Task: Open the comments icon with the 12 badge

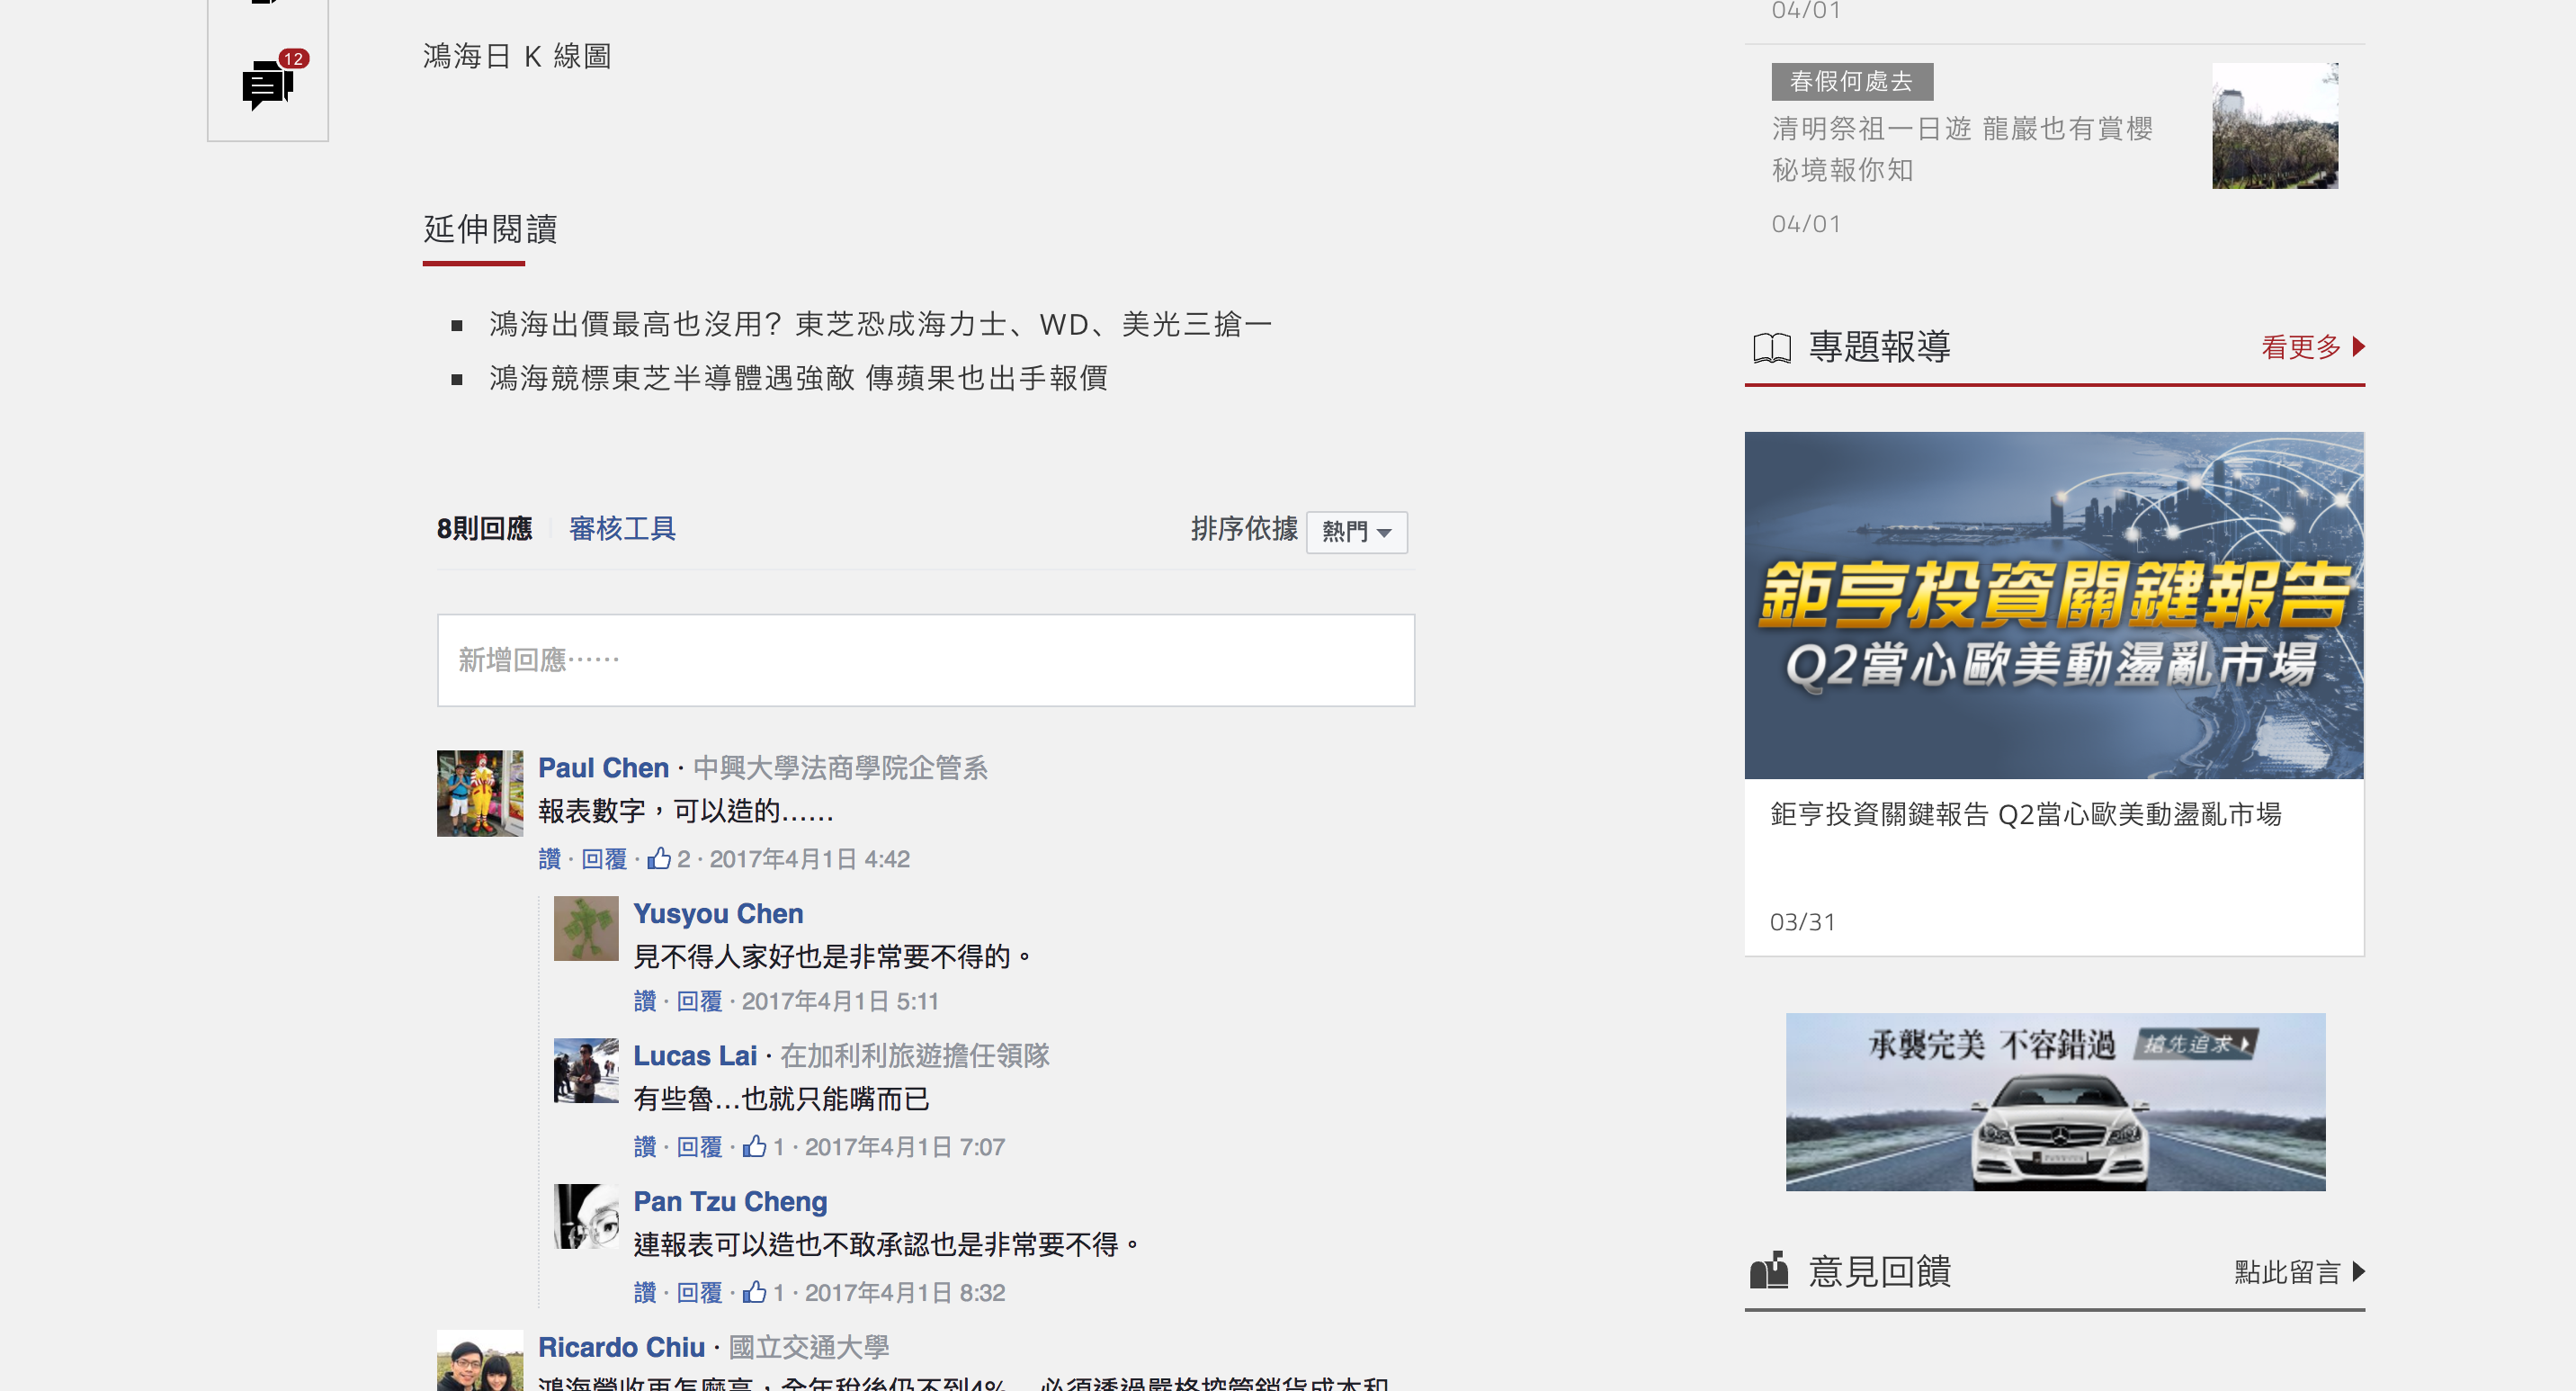Action: (x=273, y=81)
